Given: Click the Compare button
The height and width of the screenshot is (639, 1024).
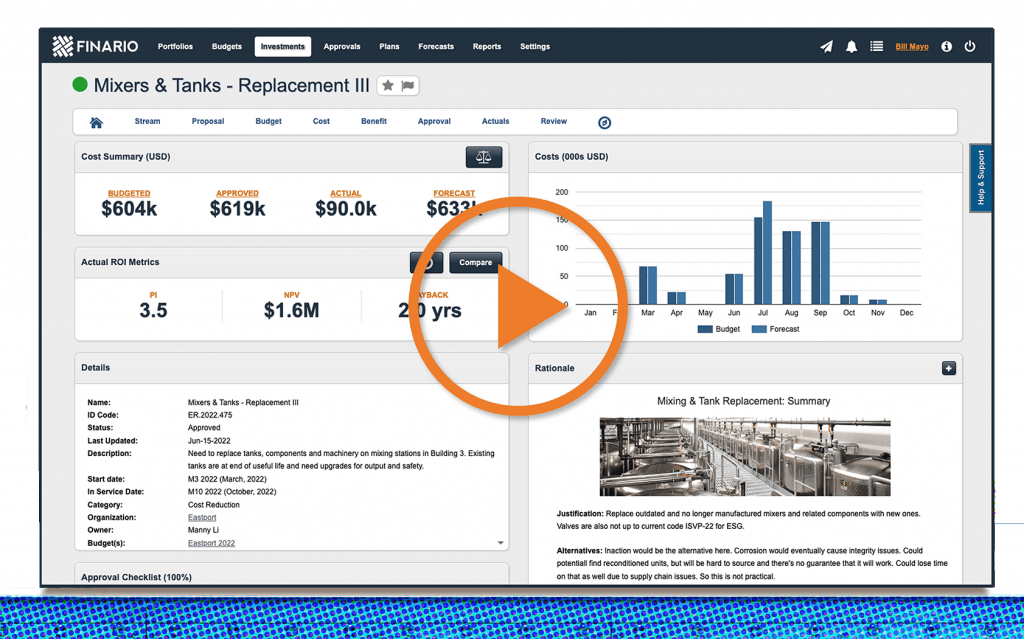Looking at the screenshot, I should (475, 263).
